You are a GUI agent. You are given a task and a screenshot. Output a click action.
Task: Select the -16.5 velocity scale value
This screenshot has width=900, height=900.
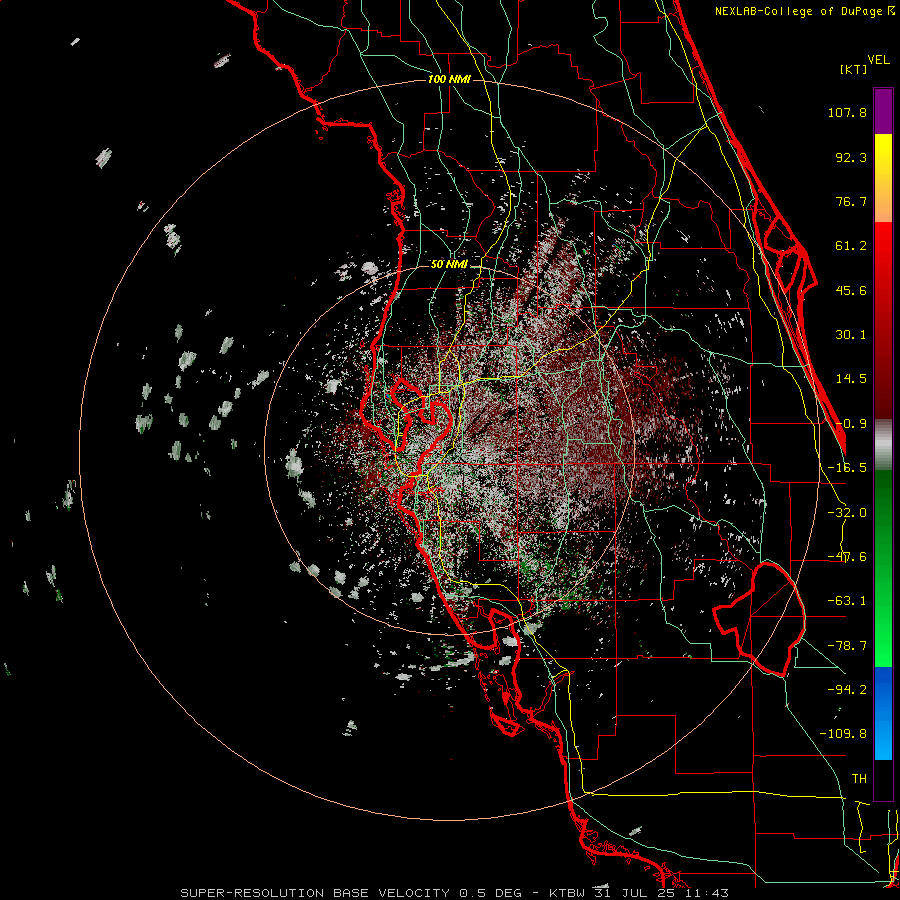[847, 468]
